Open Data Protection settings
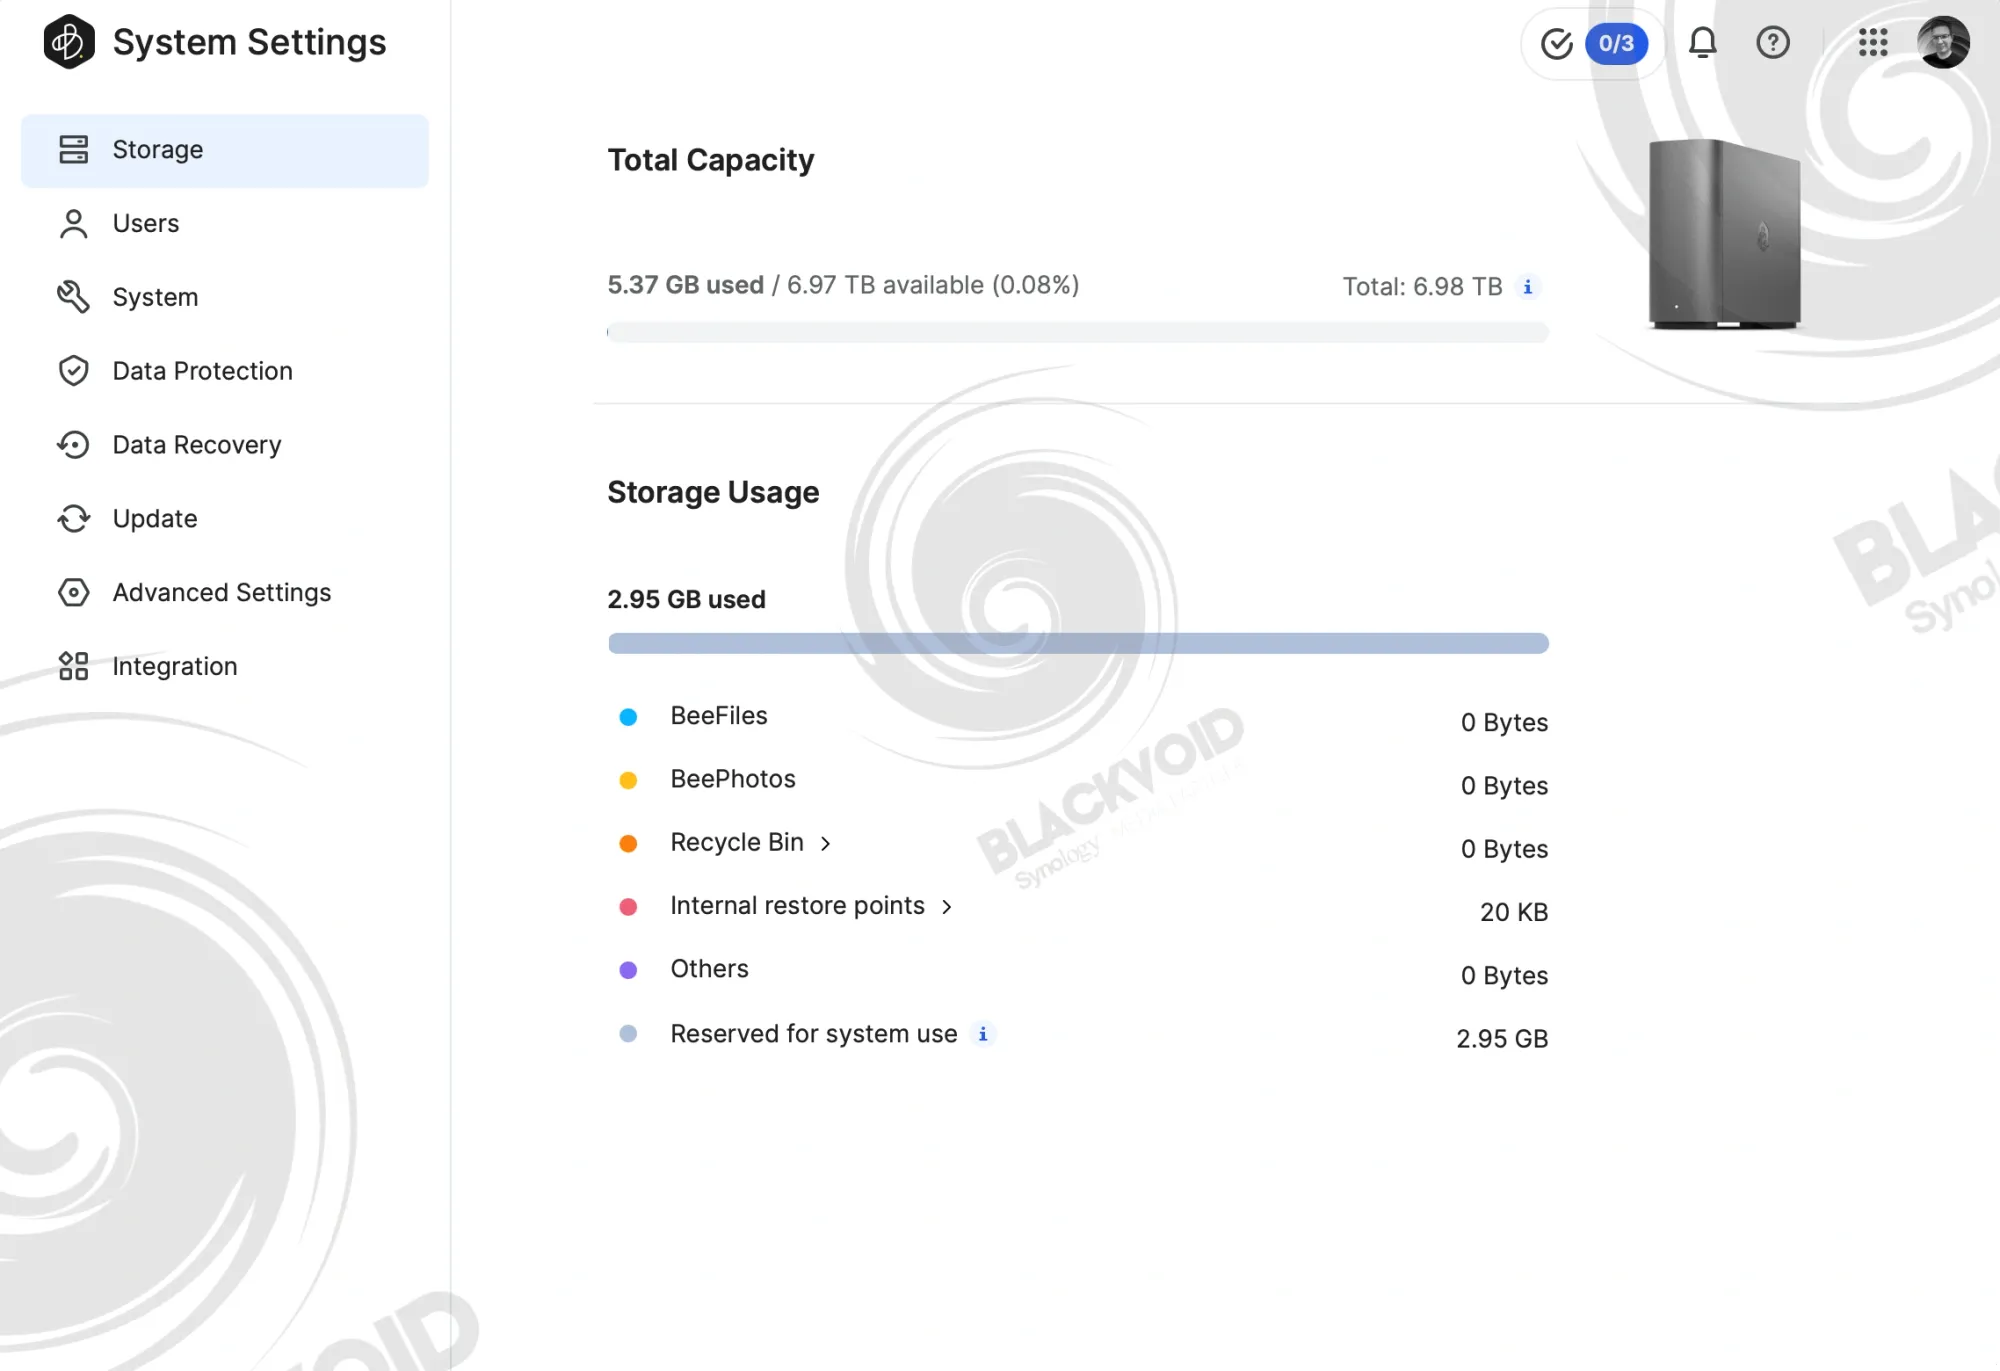Screen dimensions: 2000x1371 [225, 371]
